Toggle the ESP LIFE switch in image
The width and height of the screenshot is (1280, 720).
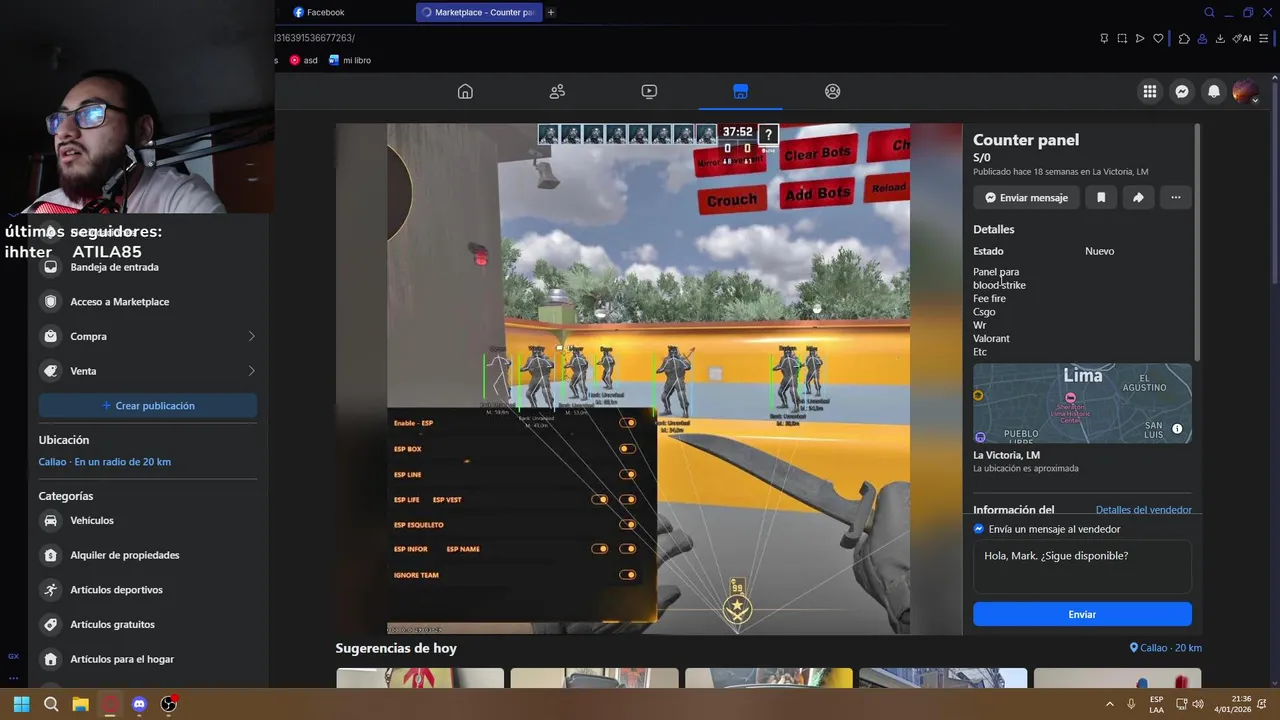pos(600,499)
